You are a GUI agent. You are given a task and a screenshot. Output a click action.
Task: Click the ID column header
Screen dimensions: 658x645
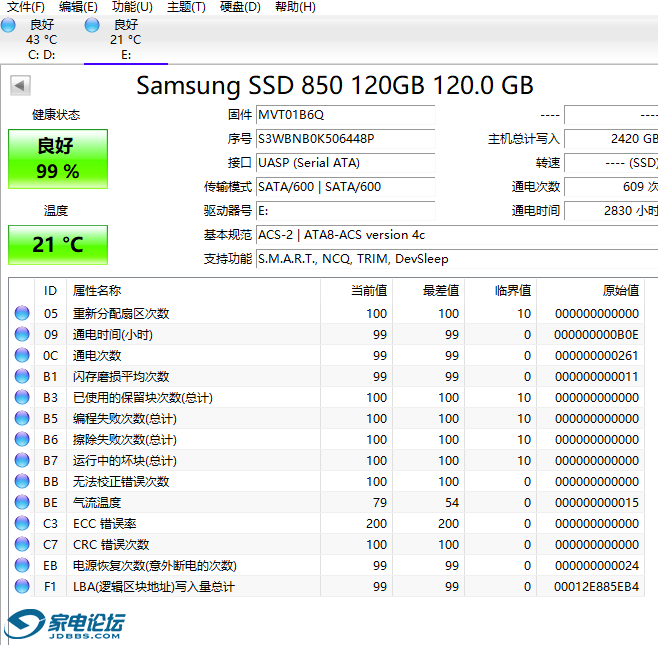(50, 291)
